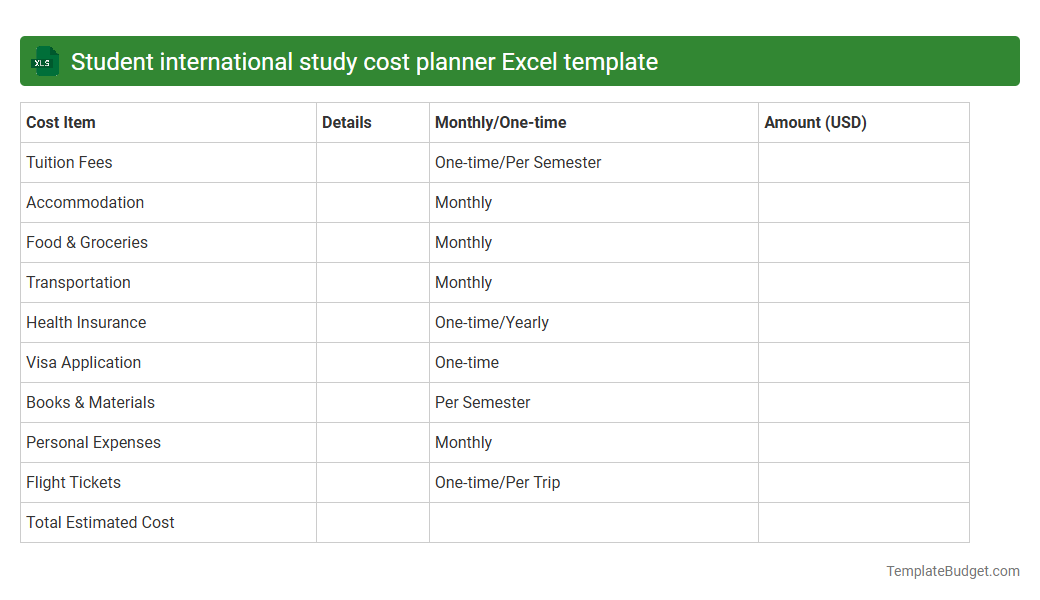Click the green XLS file icon
Screen dimensions: 1040x600
pos(44,61)
